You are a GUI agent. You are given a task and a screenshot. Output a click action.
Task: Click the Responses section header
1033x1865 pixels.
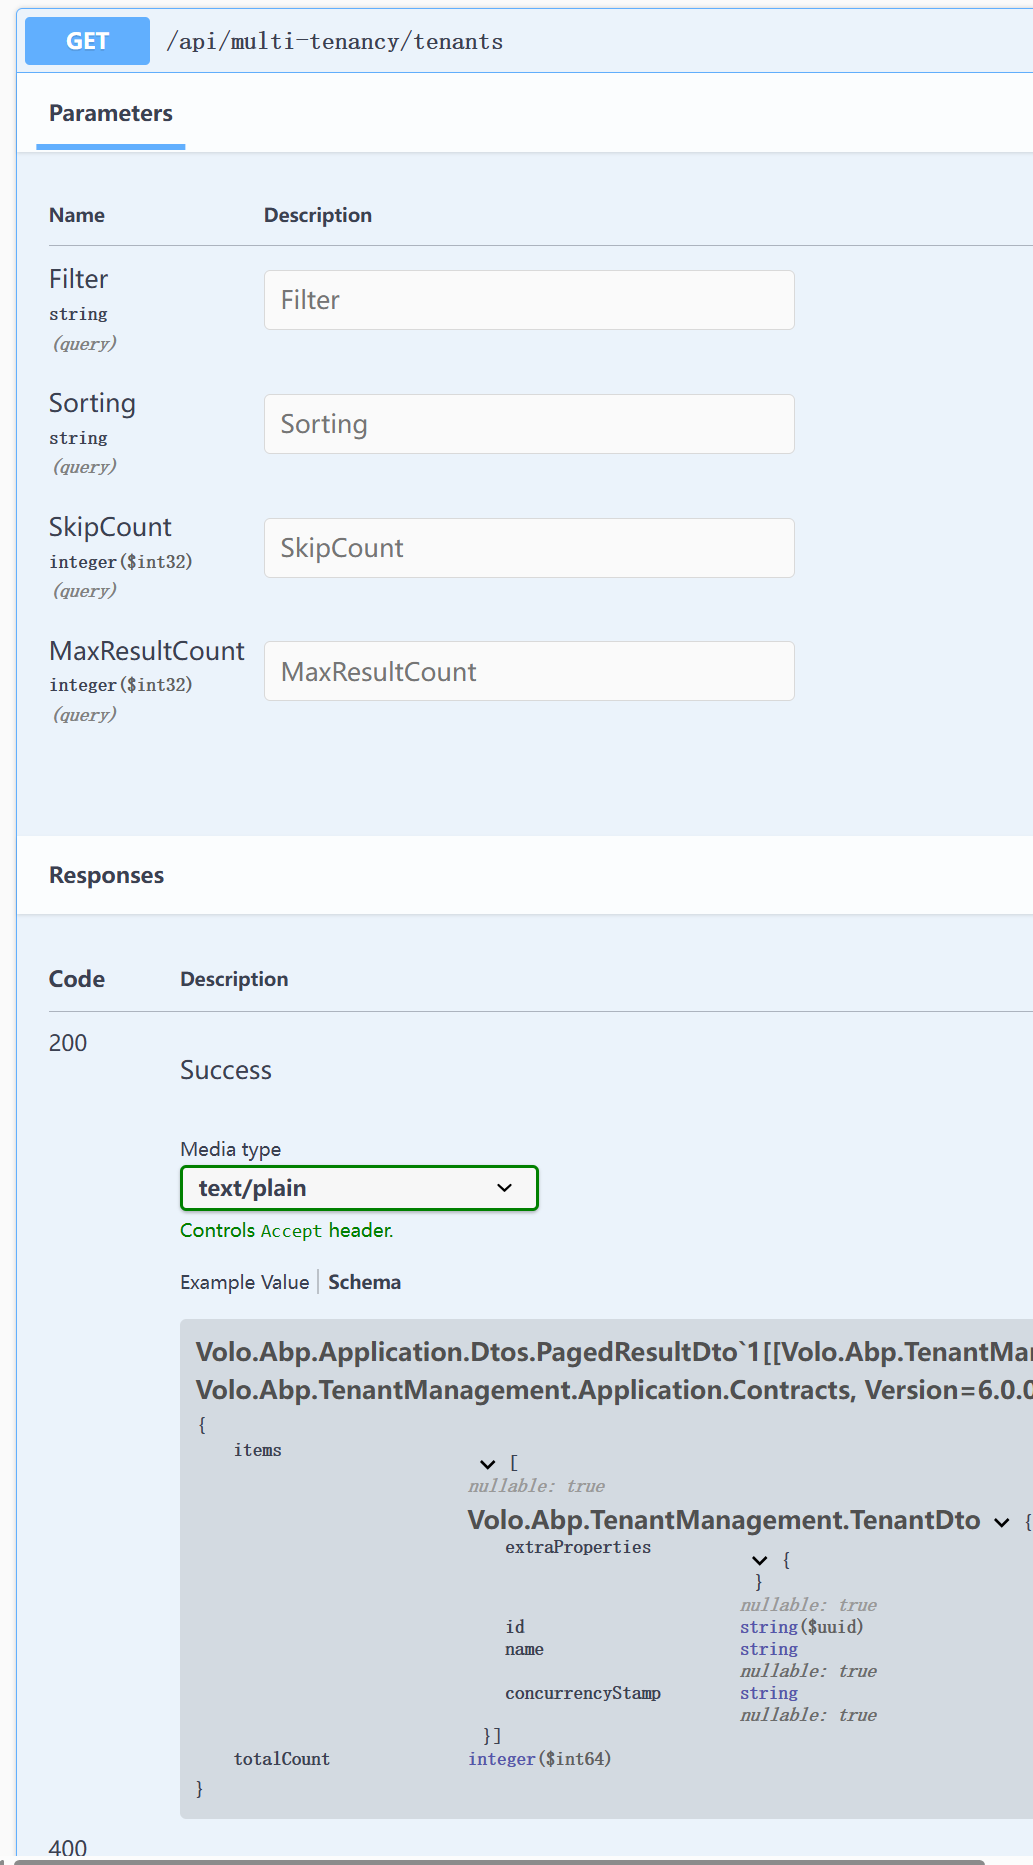tap(106, 875)
